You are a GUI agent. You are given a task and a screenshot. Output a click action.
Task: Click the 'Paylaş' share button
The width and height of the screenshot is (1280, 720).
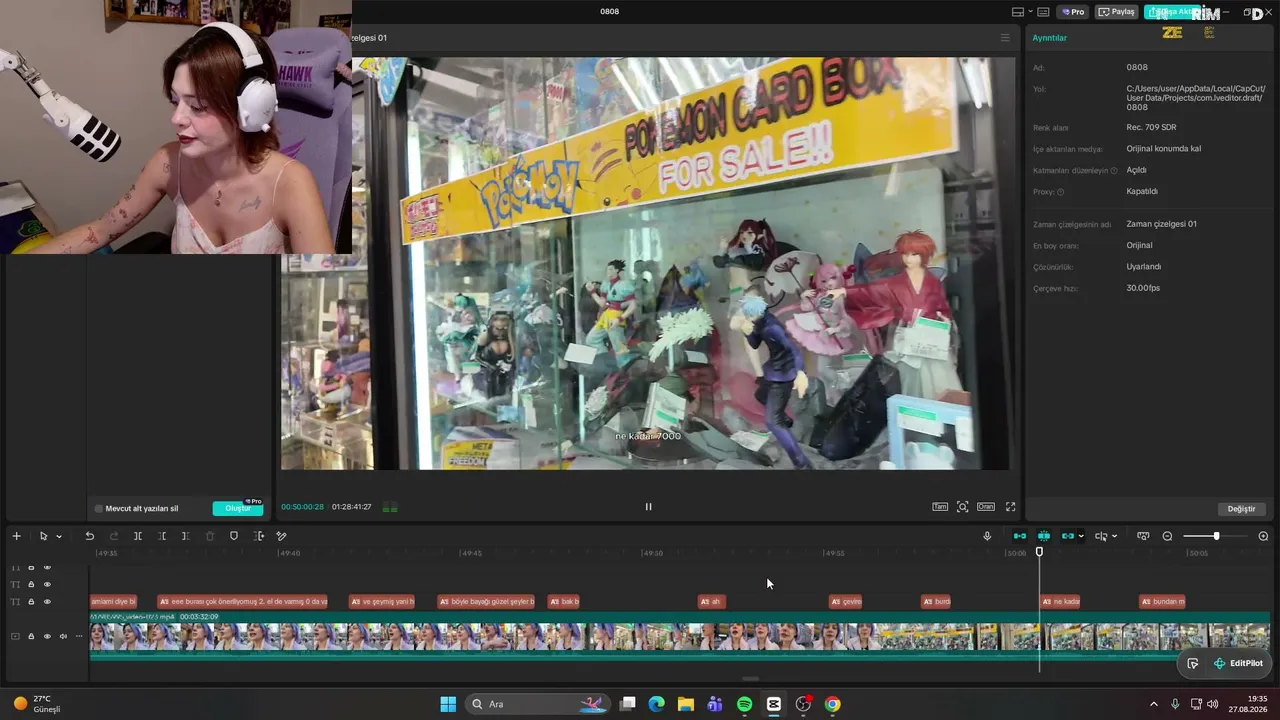[x=1117, y=12]
